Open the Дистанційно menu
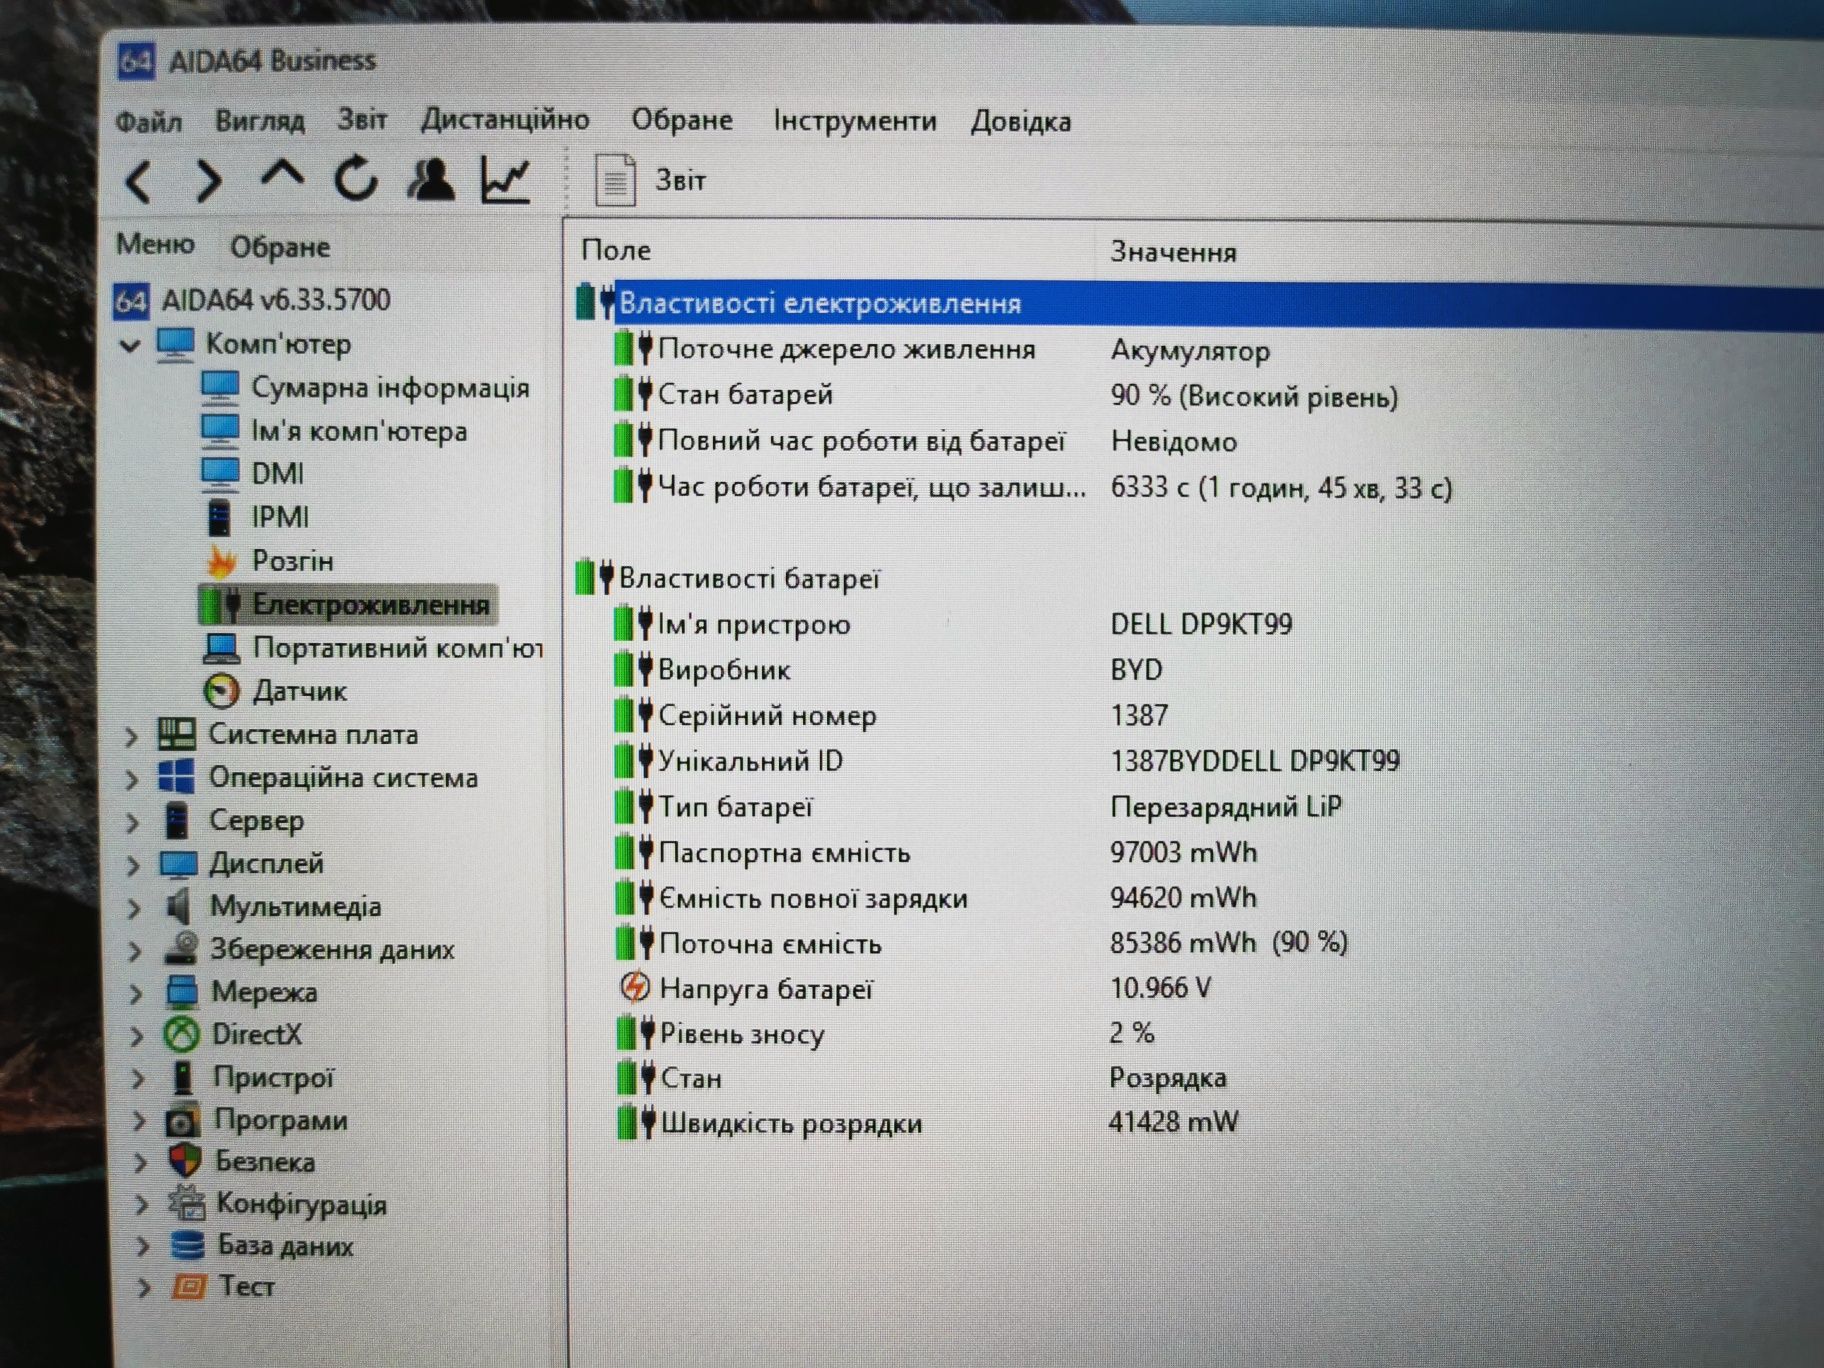1824x1368 pixels. 505,119
